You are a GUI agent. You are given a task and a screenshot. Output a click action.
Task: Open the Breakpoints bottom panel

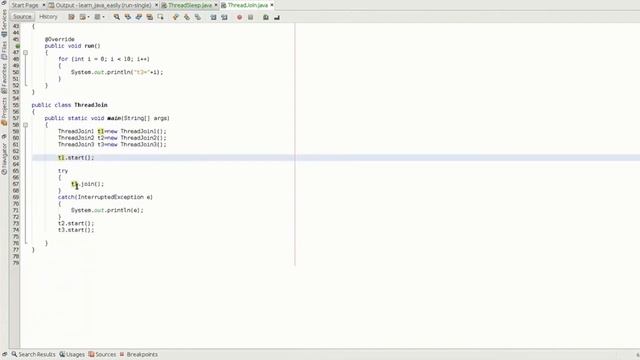click(138, 354)
